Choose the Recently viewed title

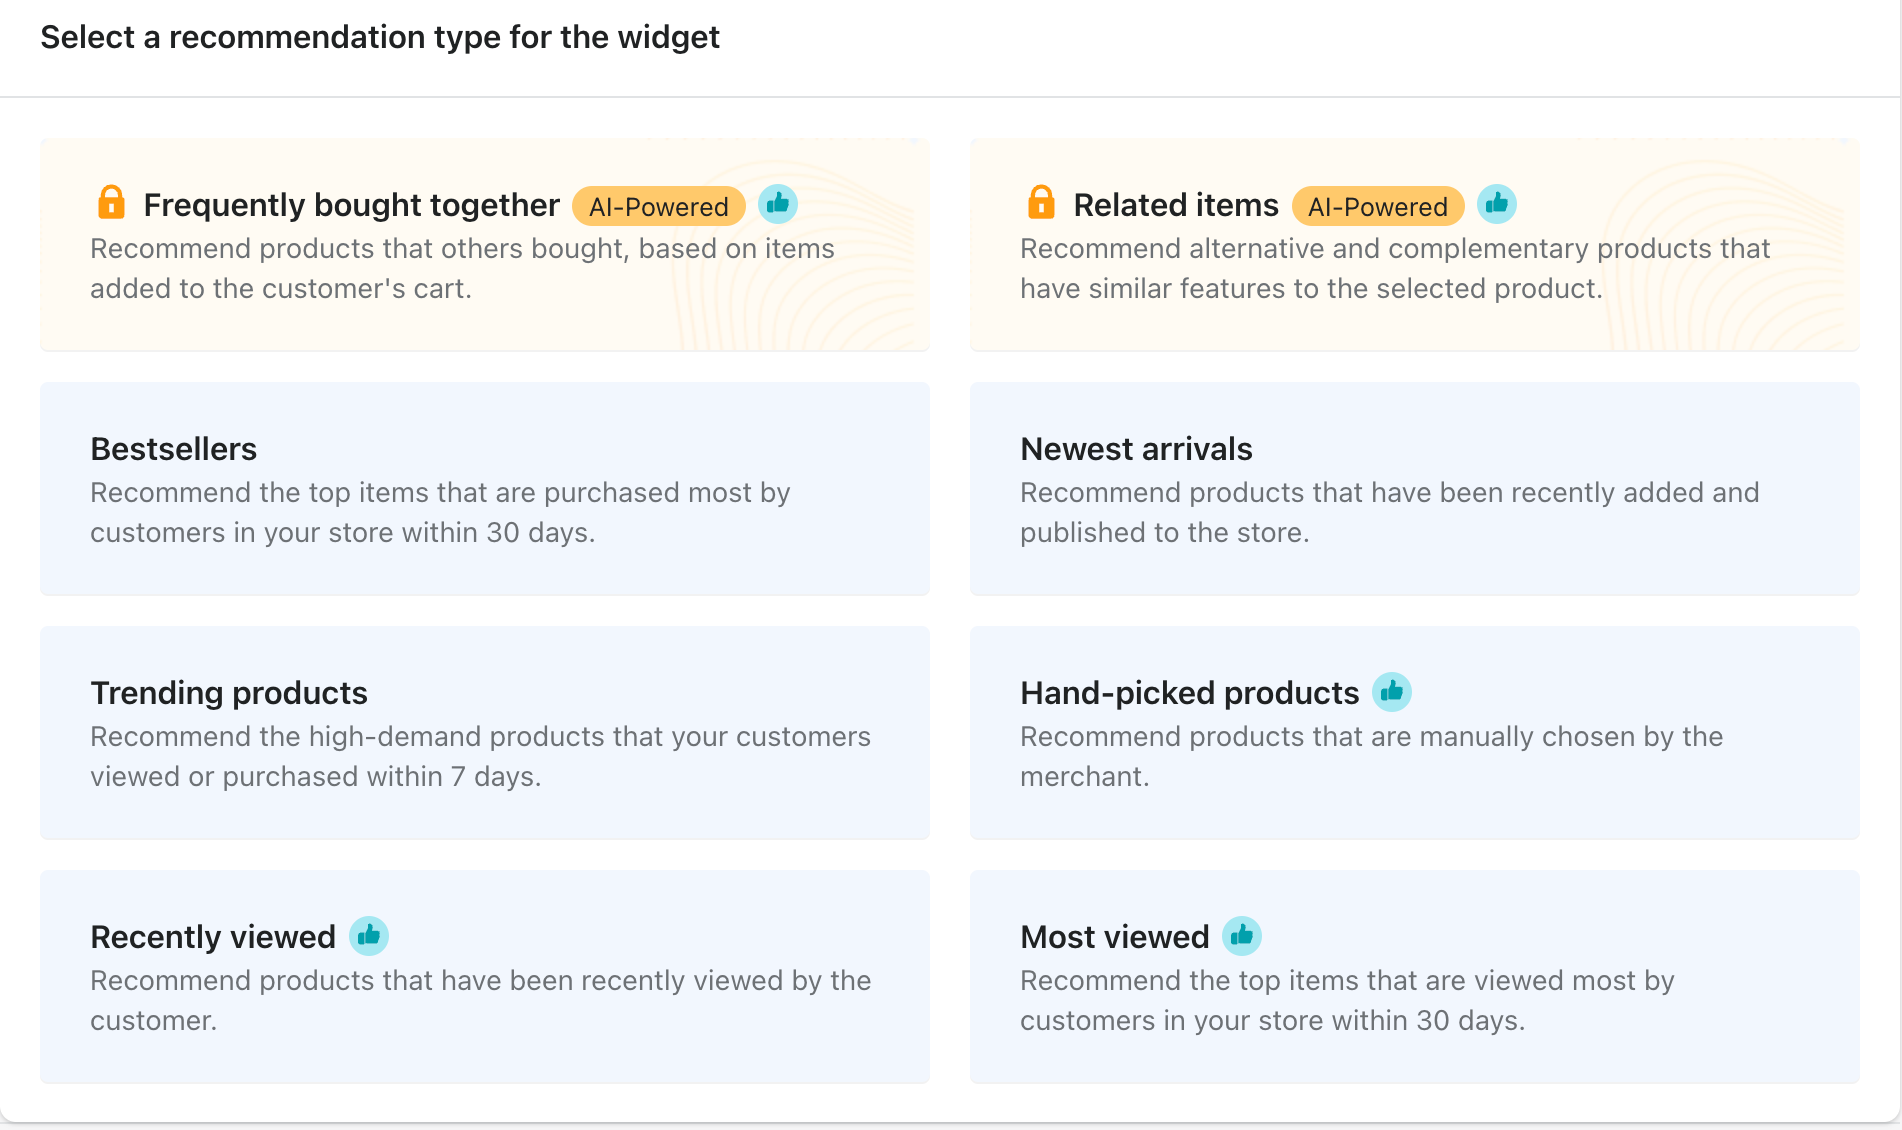click(213, 937)
